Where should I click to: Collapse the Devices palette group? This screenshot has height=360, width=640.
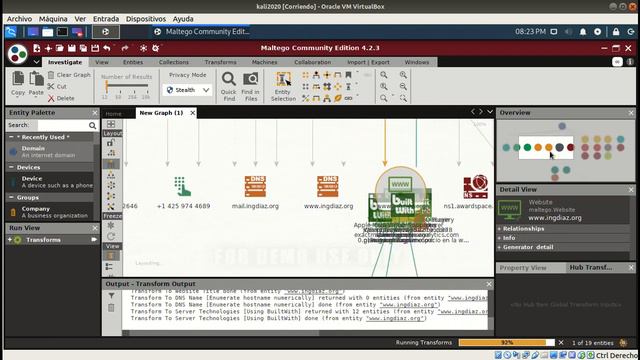11,167
